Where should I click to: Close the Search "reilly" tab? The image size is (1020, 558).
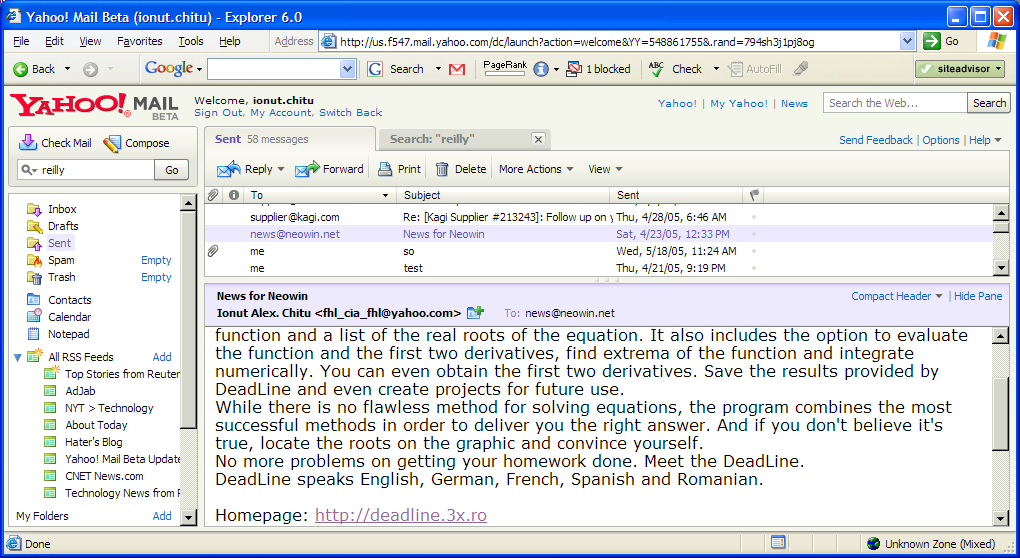click(538, 139)
